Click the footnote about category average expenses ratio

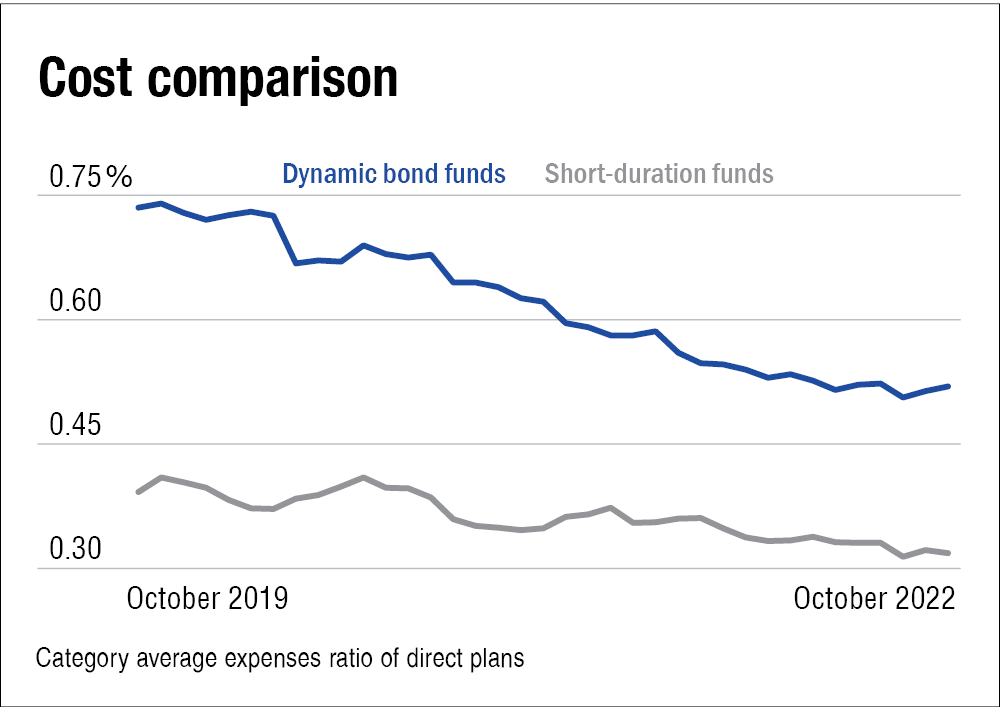coord(280,660)
